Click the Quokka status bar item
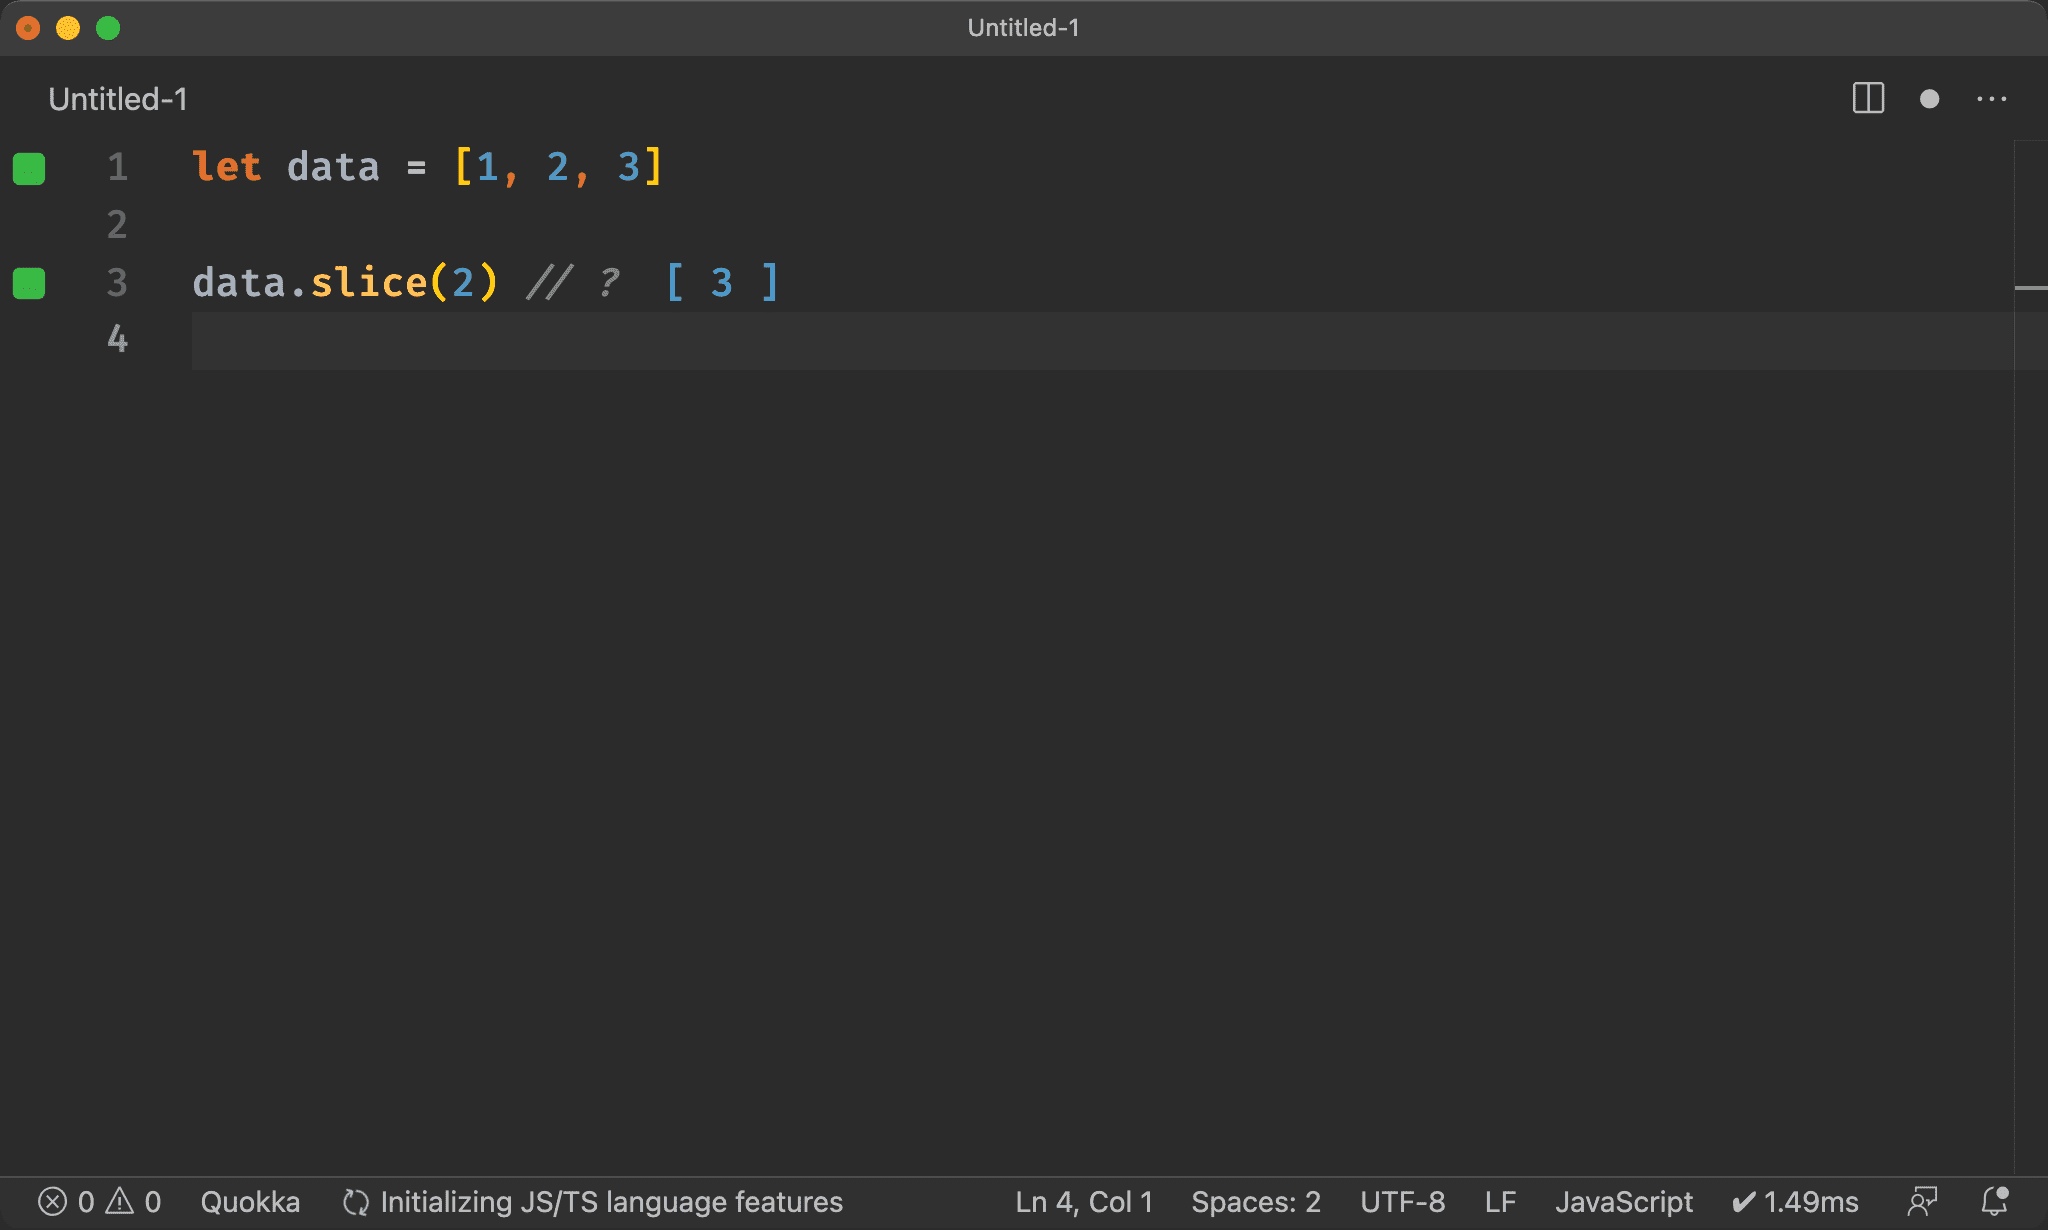The width and height of the screenshot is (2048, 1230). coord(250,1201)
